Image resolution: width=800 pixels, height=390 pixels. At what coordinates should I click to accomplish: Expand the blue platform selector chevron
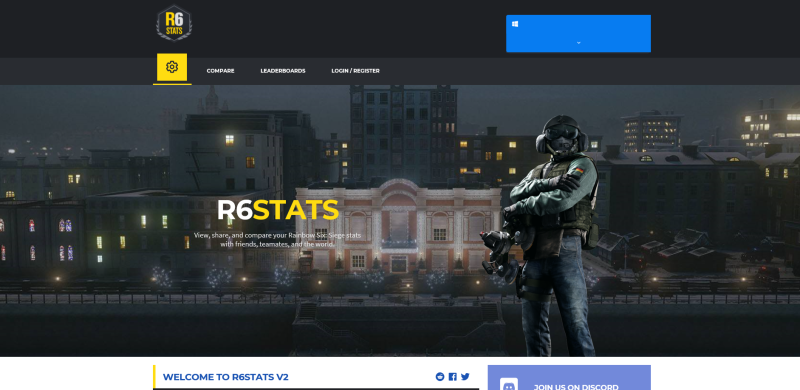579,43
